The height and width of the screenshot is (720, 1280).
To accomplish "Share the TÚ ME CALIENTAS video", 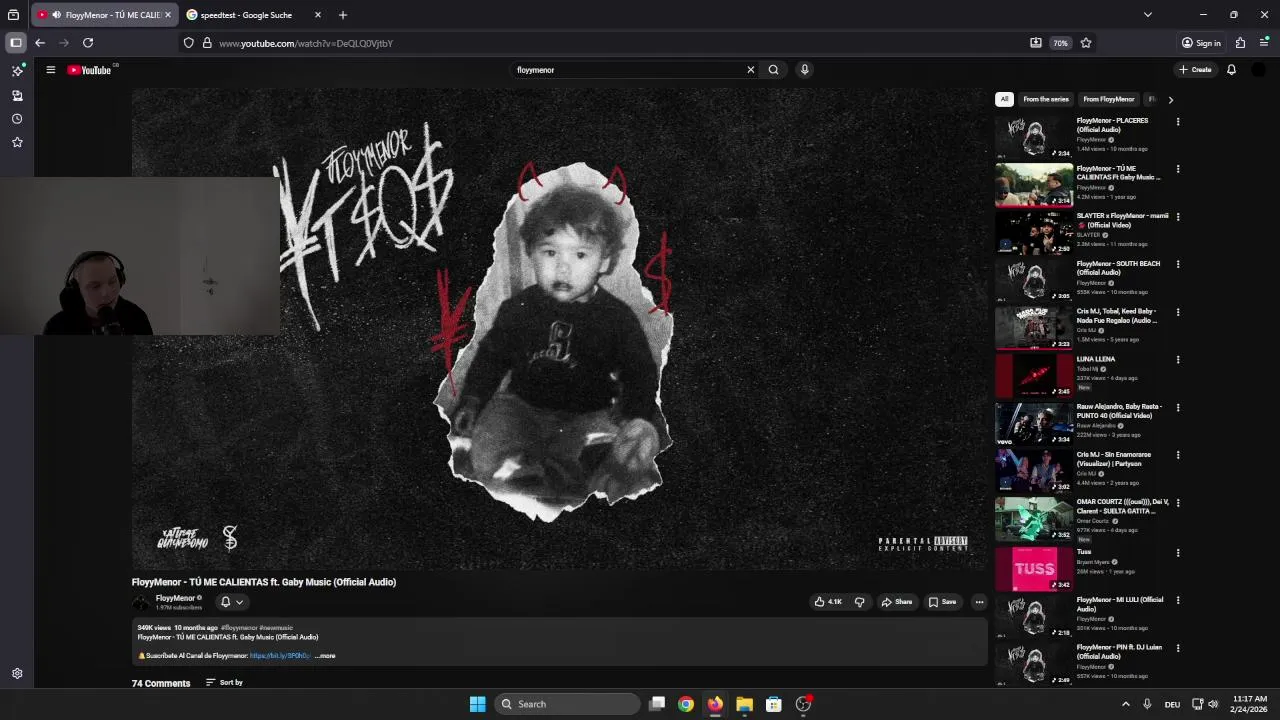I will pyautogui.click(x=897, y=602).
